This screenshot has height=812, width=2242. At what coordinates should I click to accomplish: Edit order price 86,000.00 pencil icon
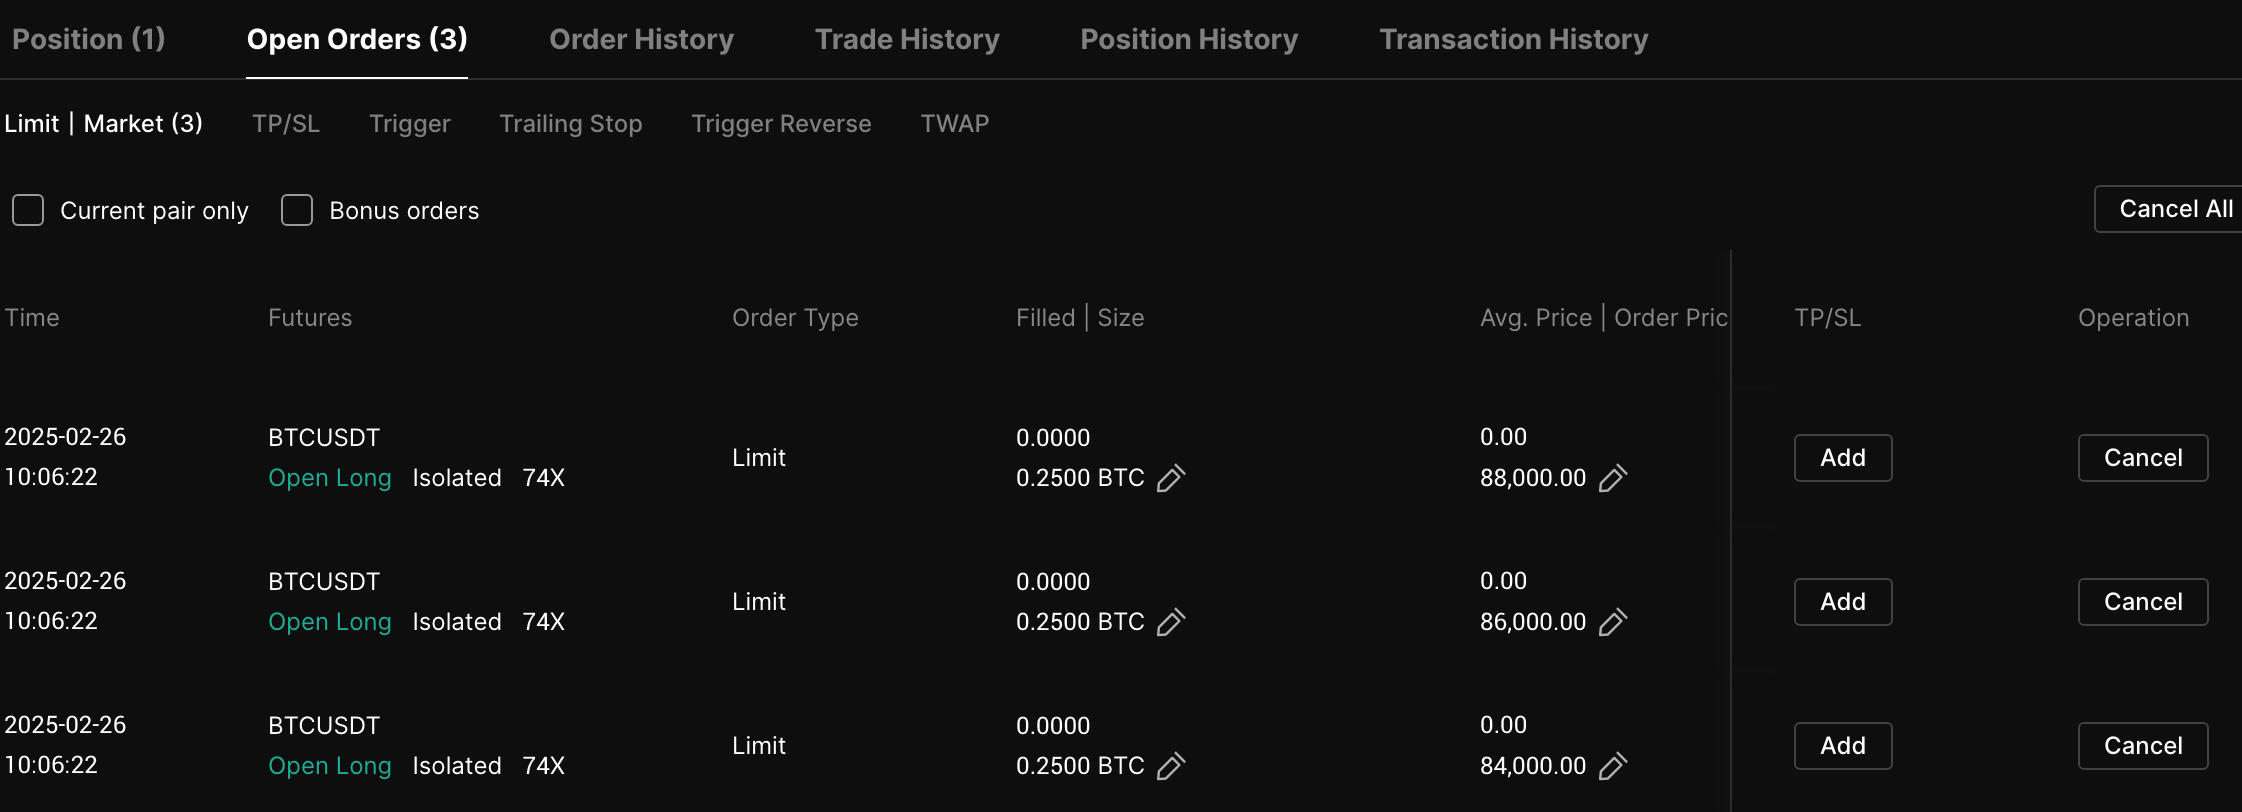click(1613, 622)
